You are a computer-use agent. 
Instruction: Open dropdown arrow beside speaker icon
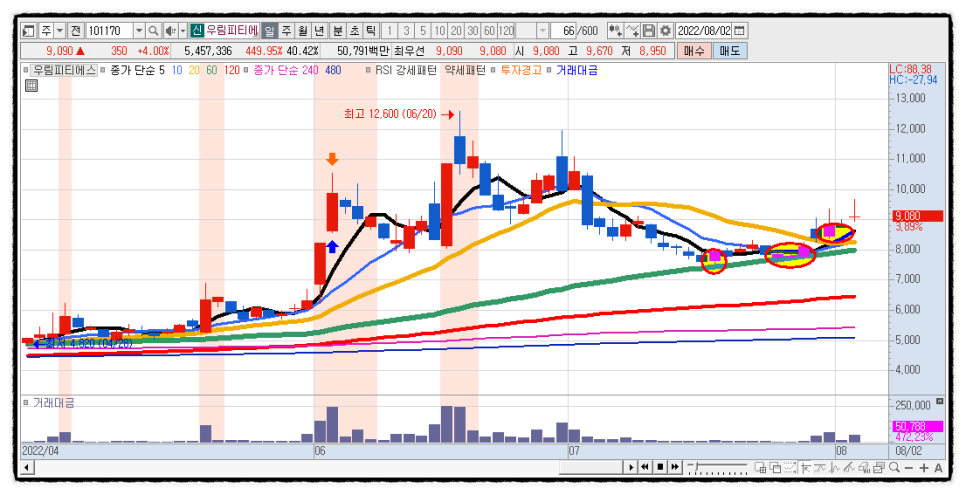point(182,30)
